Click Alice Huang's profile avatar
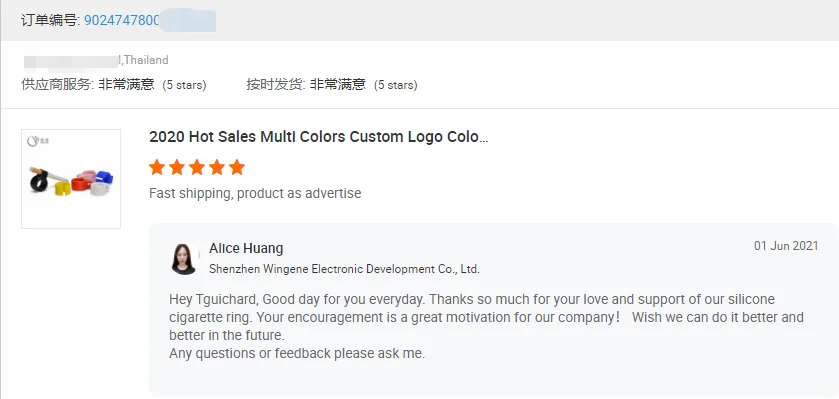Viewport: 839px width, 399px height. click(x=184, y=259)
